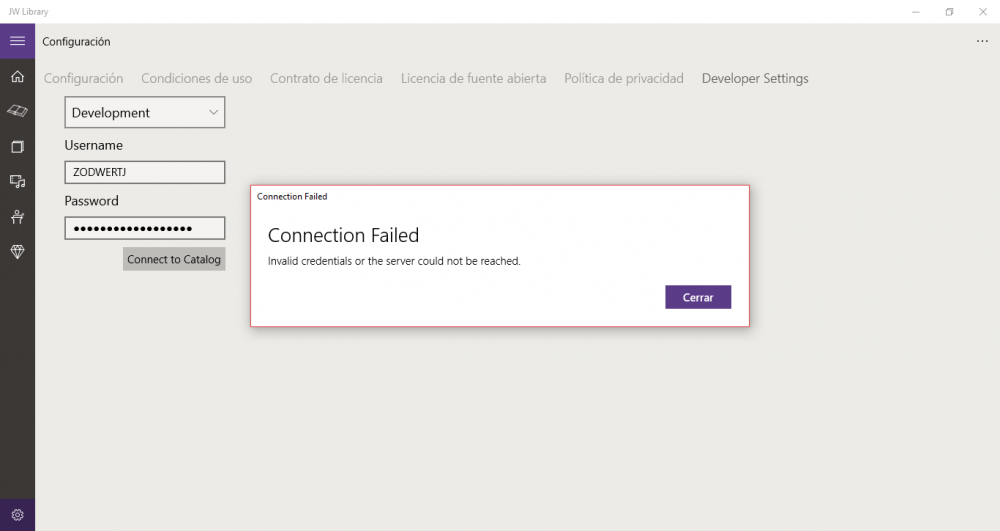Open the Settings gear icon
This screenshot has height=531, width=1000.
click(17, 515)
